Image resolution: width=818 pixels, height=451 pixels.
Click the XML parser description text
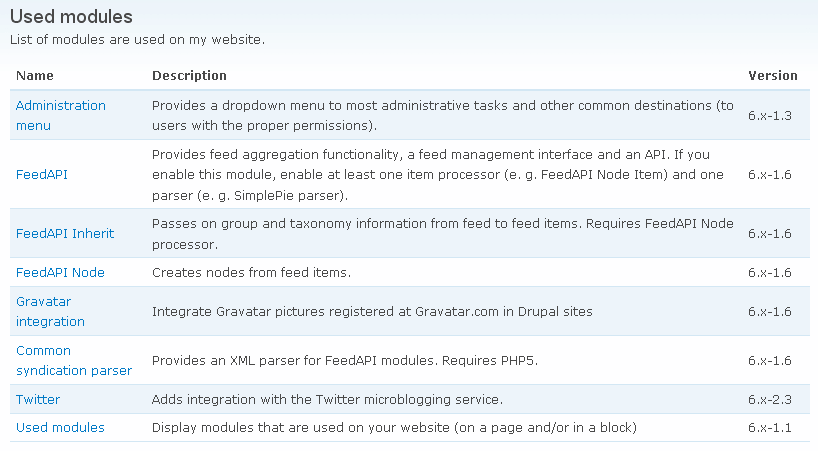344,360
